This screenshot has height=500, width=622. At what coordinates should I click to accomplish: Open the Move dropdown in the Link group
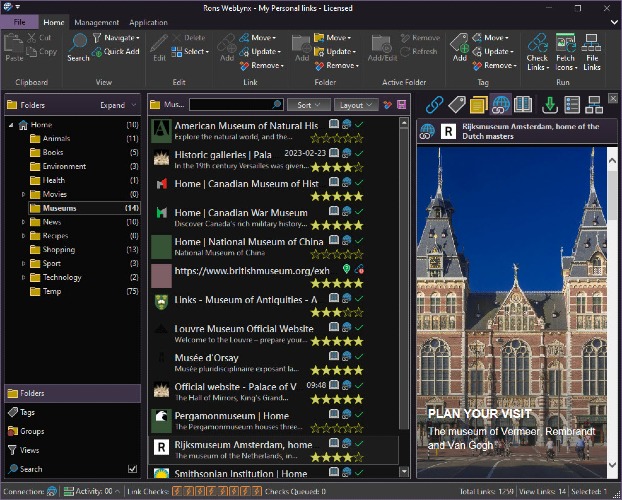point(257,38)
